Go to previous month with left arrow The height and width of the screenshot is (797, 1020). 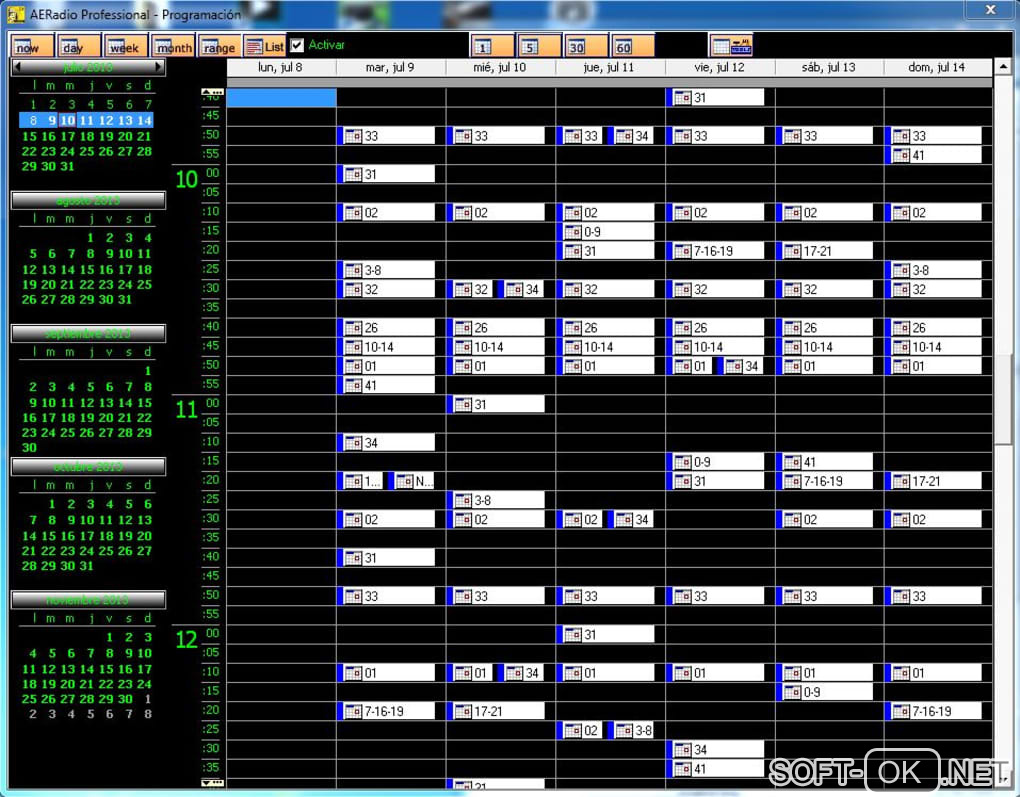(18, 66)
